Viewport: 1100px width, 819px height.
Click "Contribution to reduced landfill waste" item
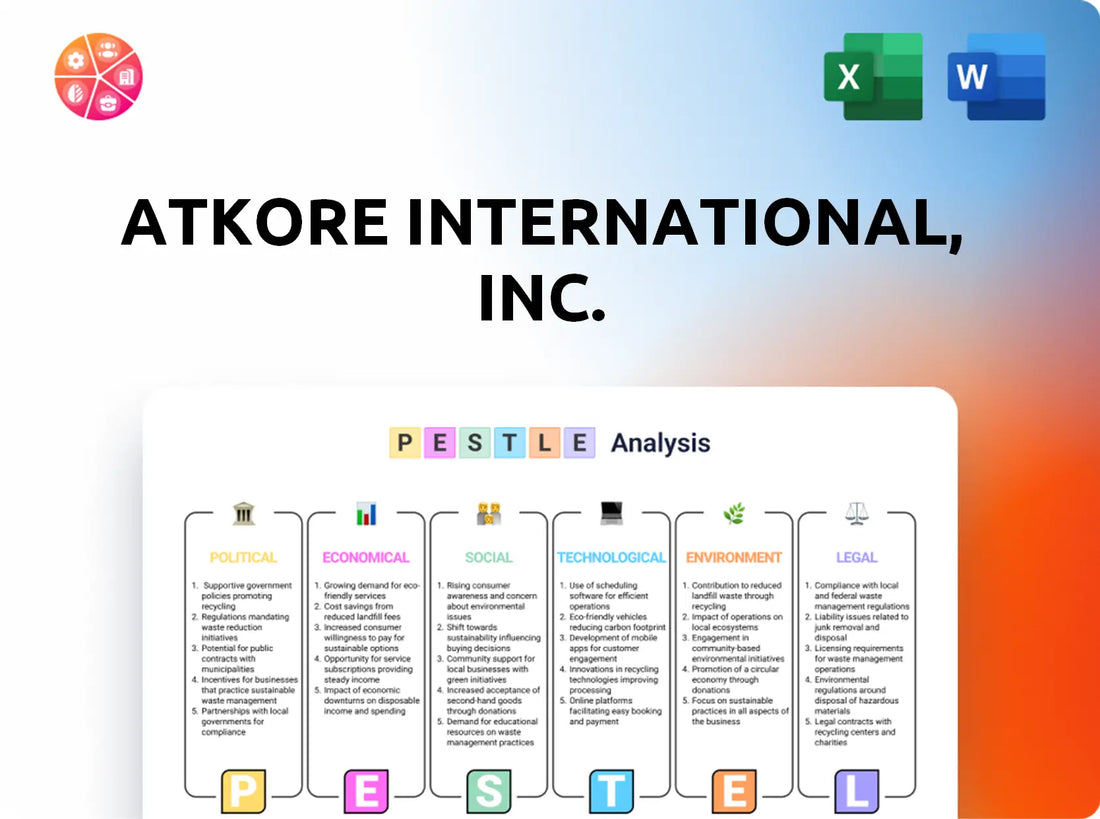coord(732,596)
